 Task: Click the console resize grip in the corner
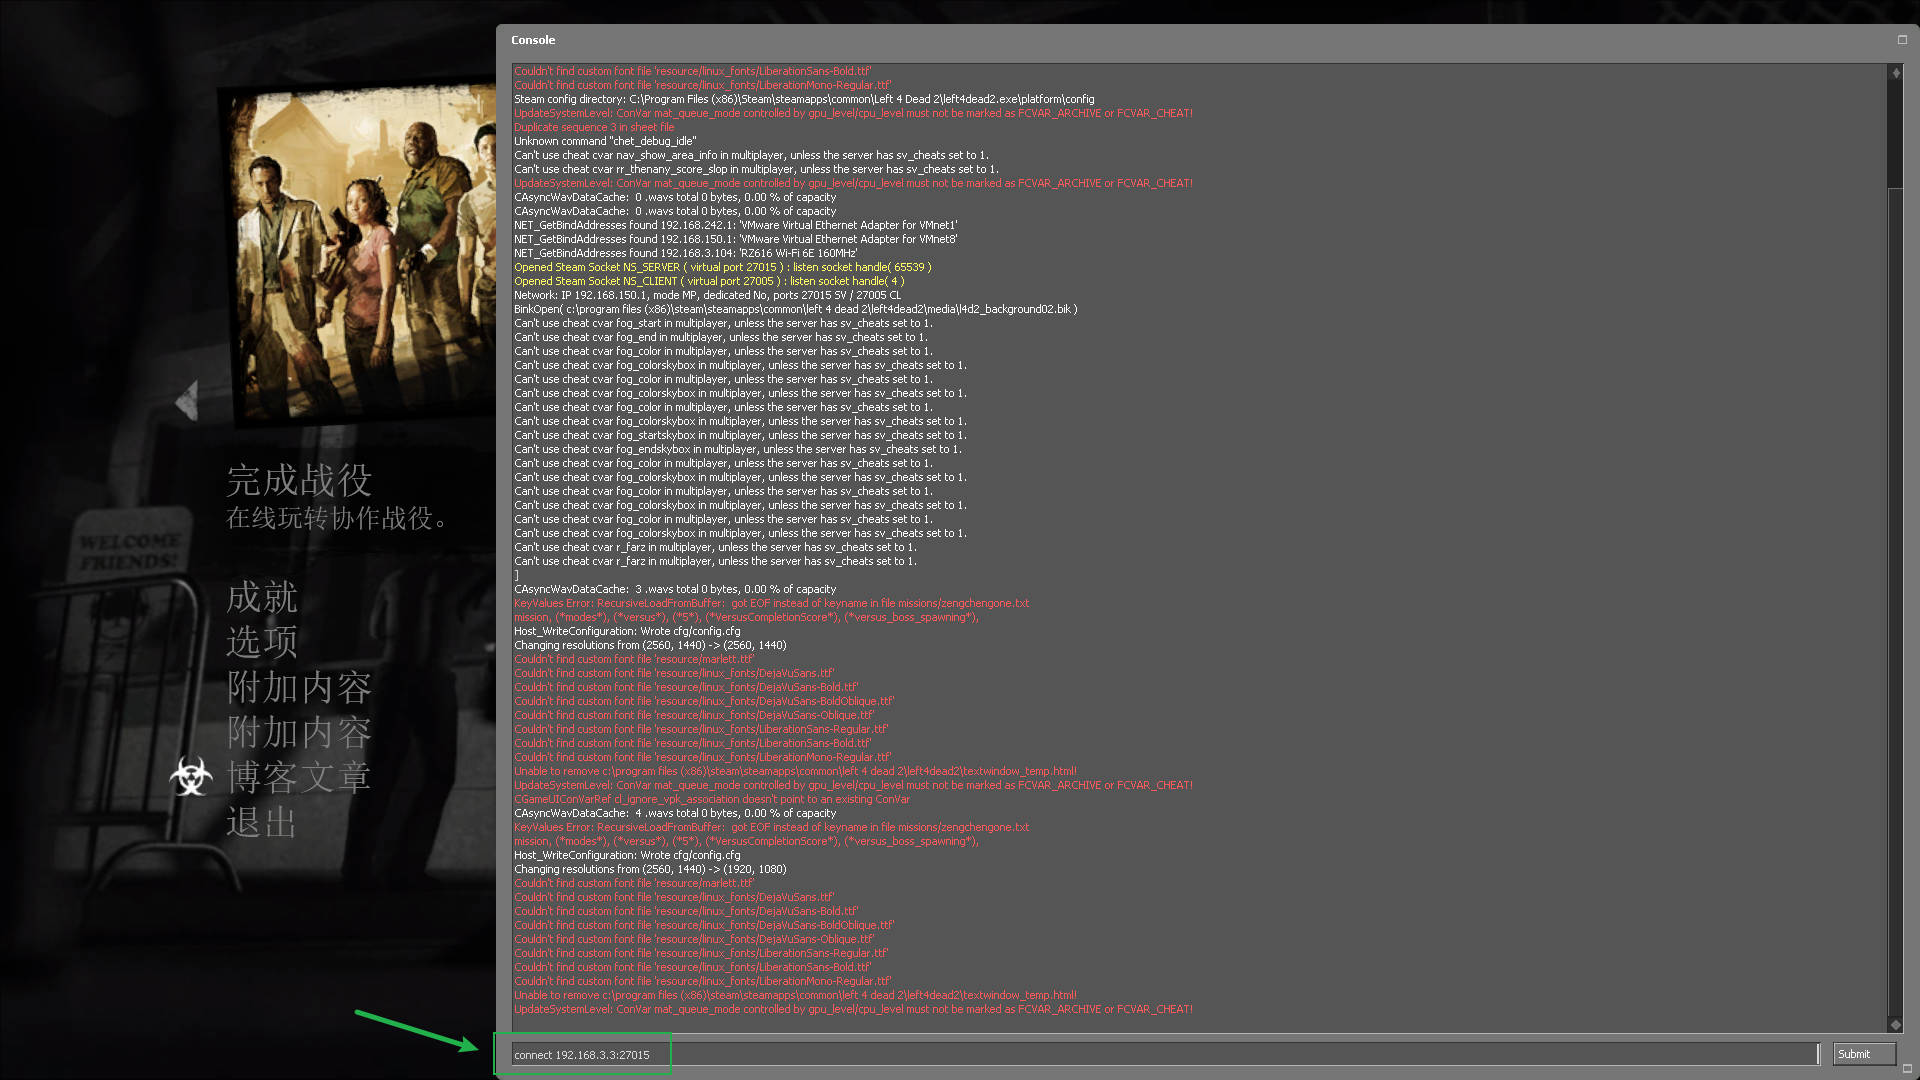[x=1907, y=1068]
